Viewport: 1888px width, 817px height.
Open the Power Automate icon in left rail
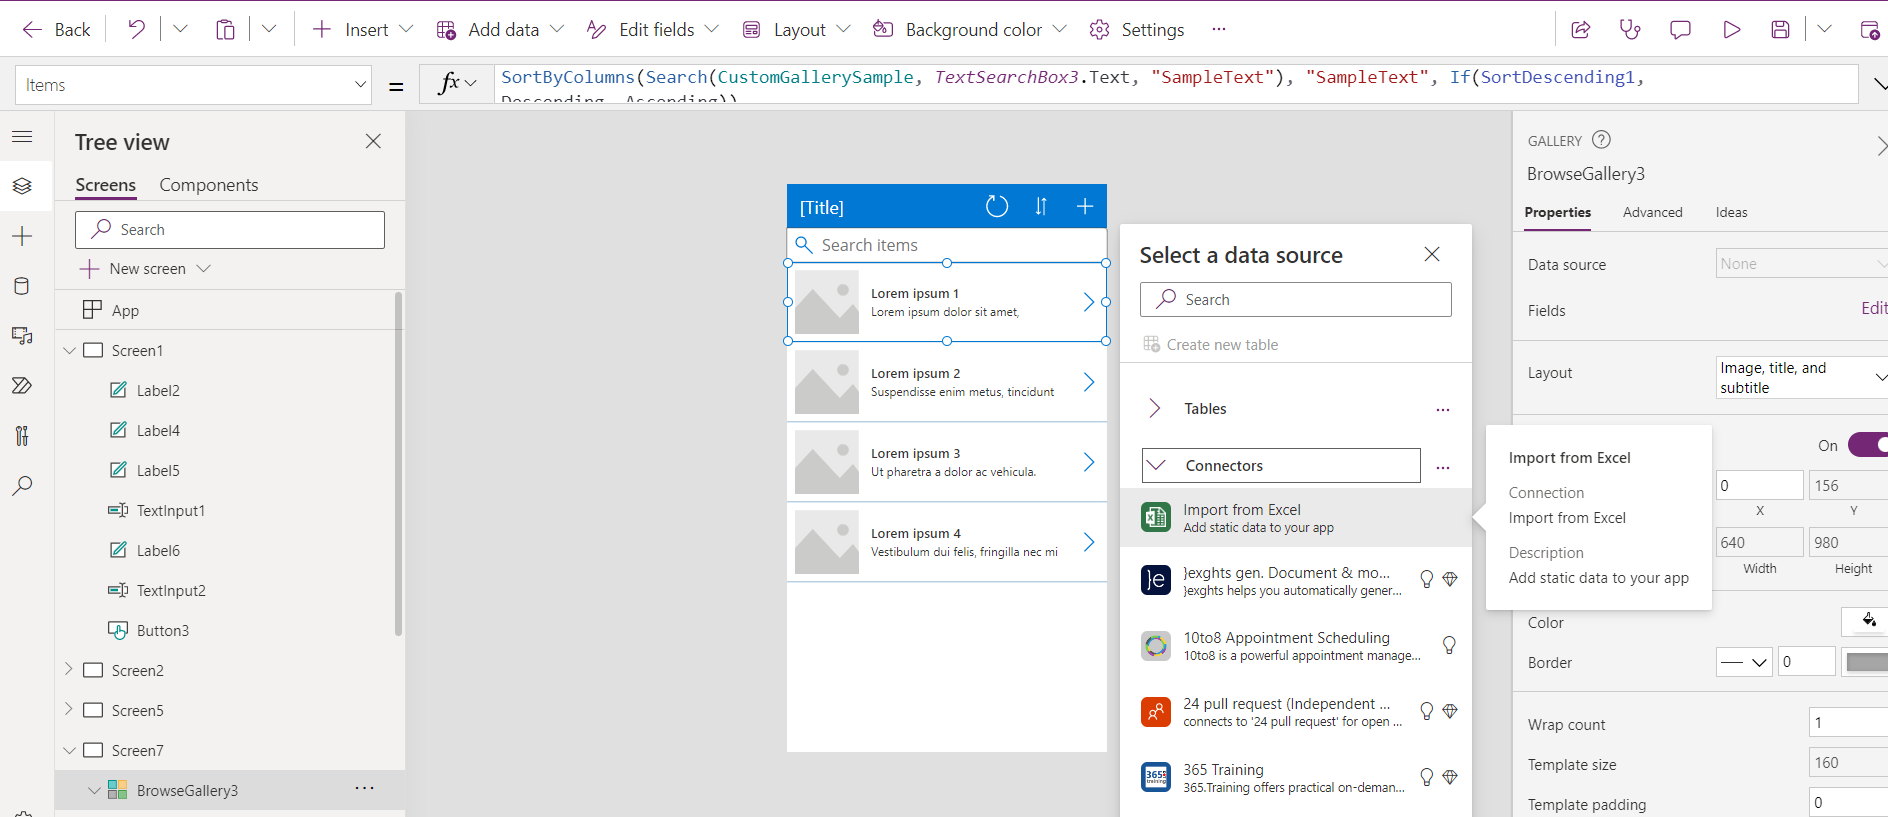click(22, 386)
